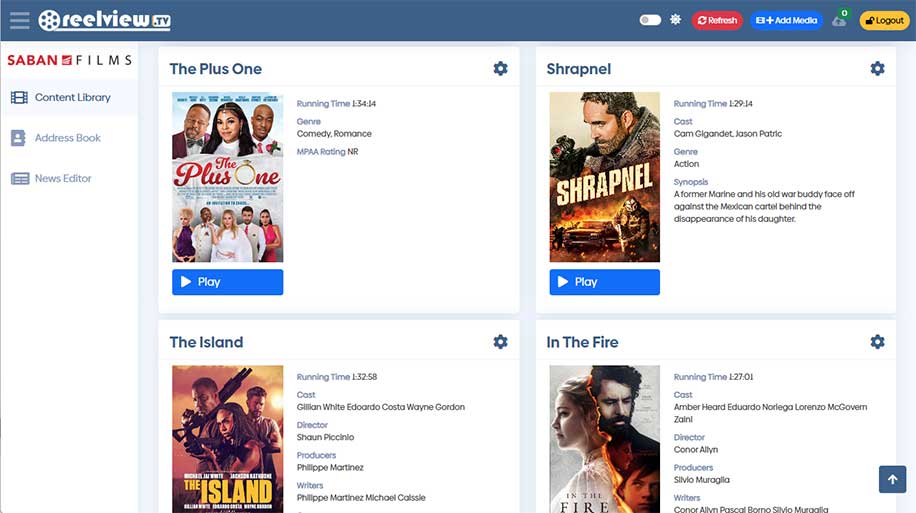The height and width of the screenshot is (513, 916).
Task: Click Running Time 1:34:14 text
Action: tap(336, 103)
